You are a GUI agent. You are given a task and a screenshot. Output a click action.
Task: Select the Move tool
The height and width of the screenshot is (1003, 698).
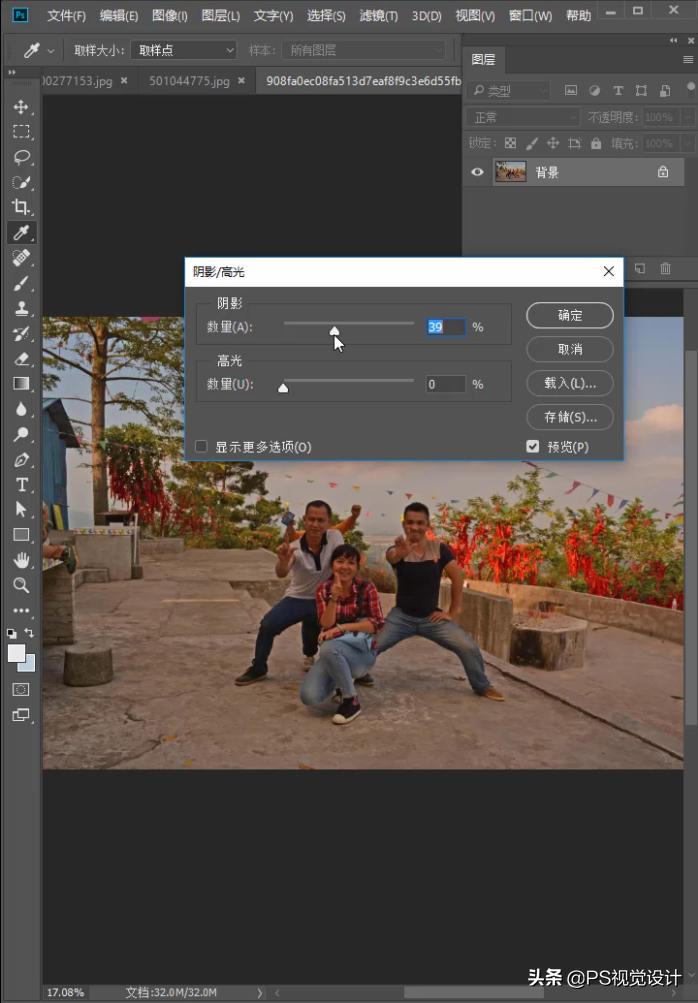[x=21, y=107]
